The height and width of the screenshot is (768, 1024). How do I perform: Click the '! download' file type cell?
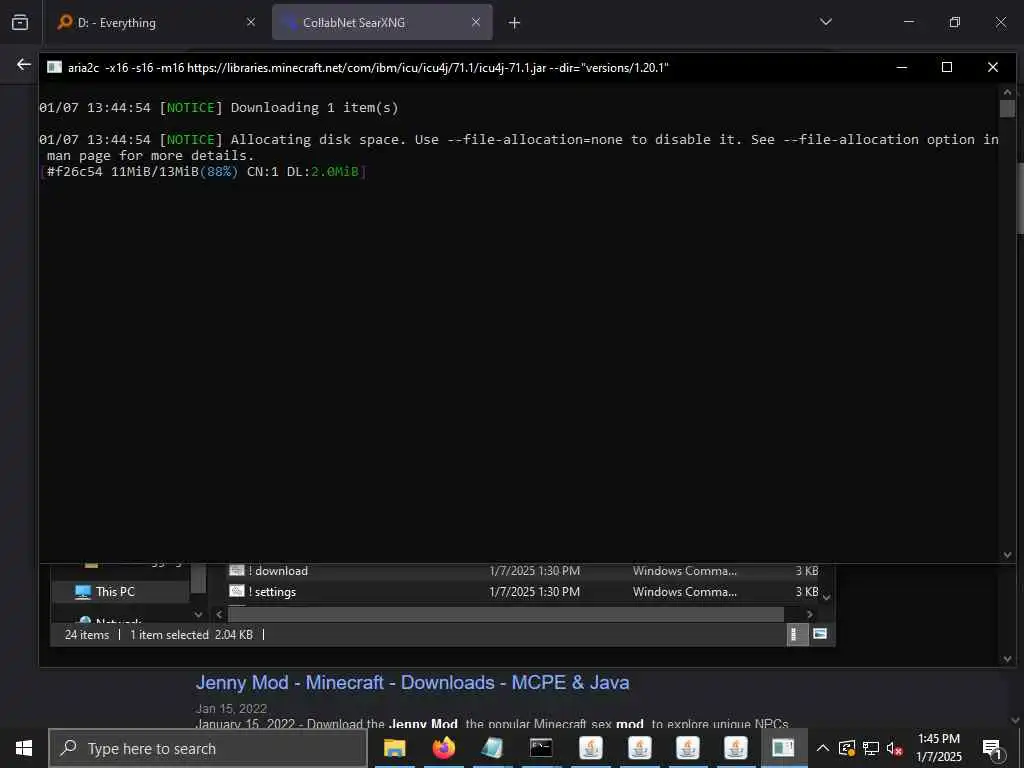(684, 571)
